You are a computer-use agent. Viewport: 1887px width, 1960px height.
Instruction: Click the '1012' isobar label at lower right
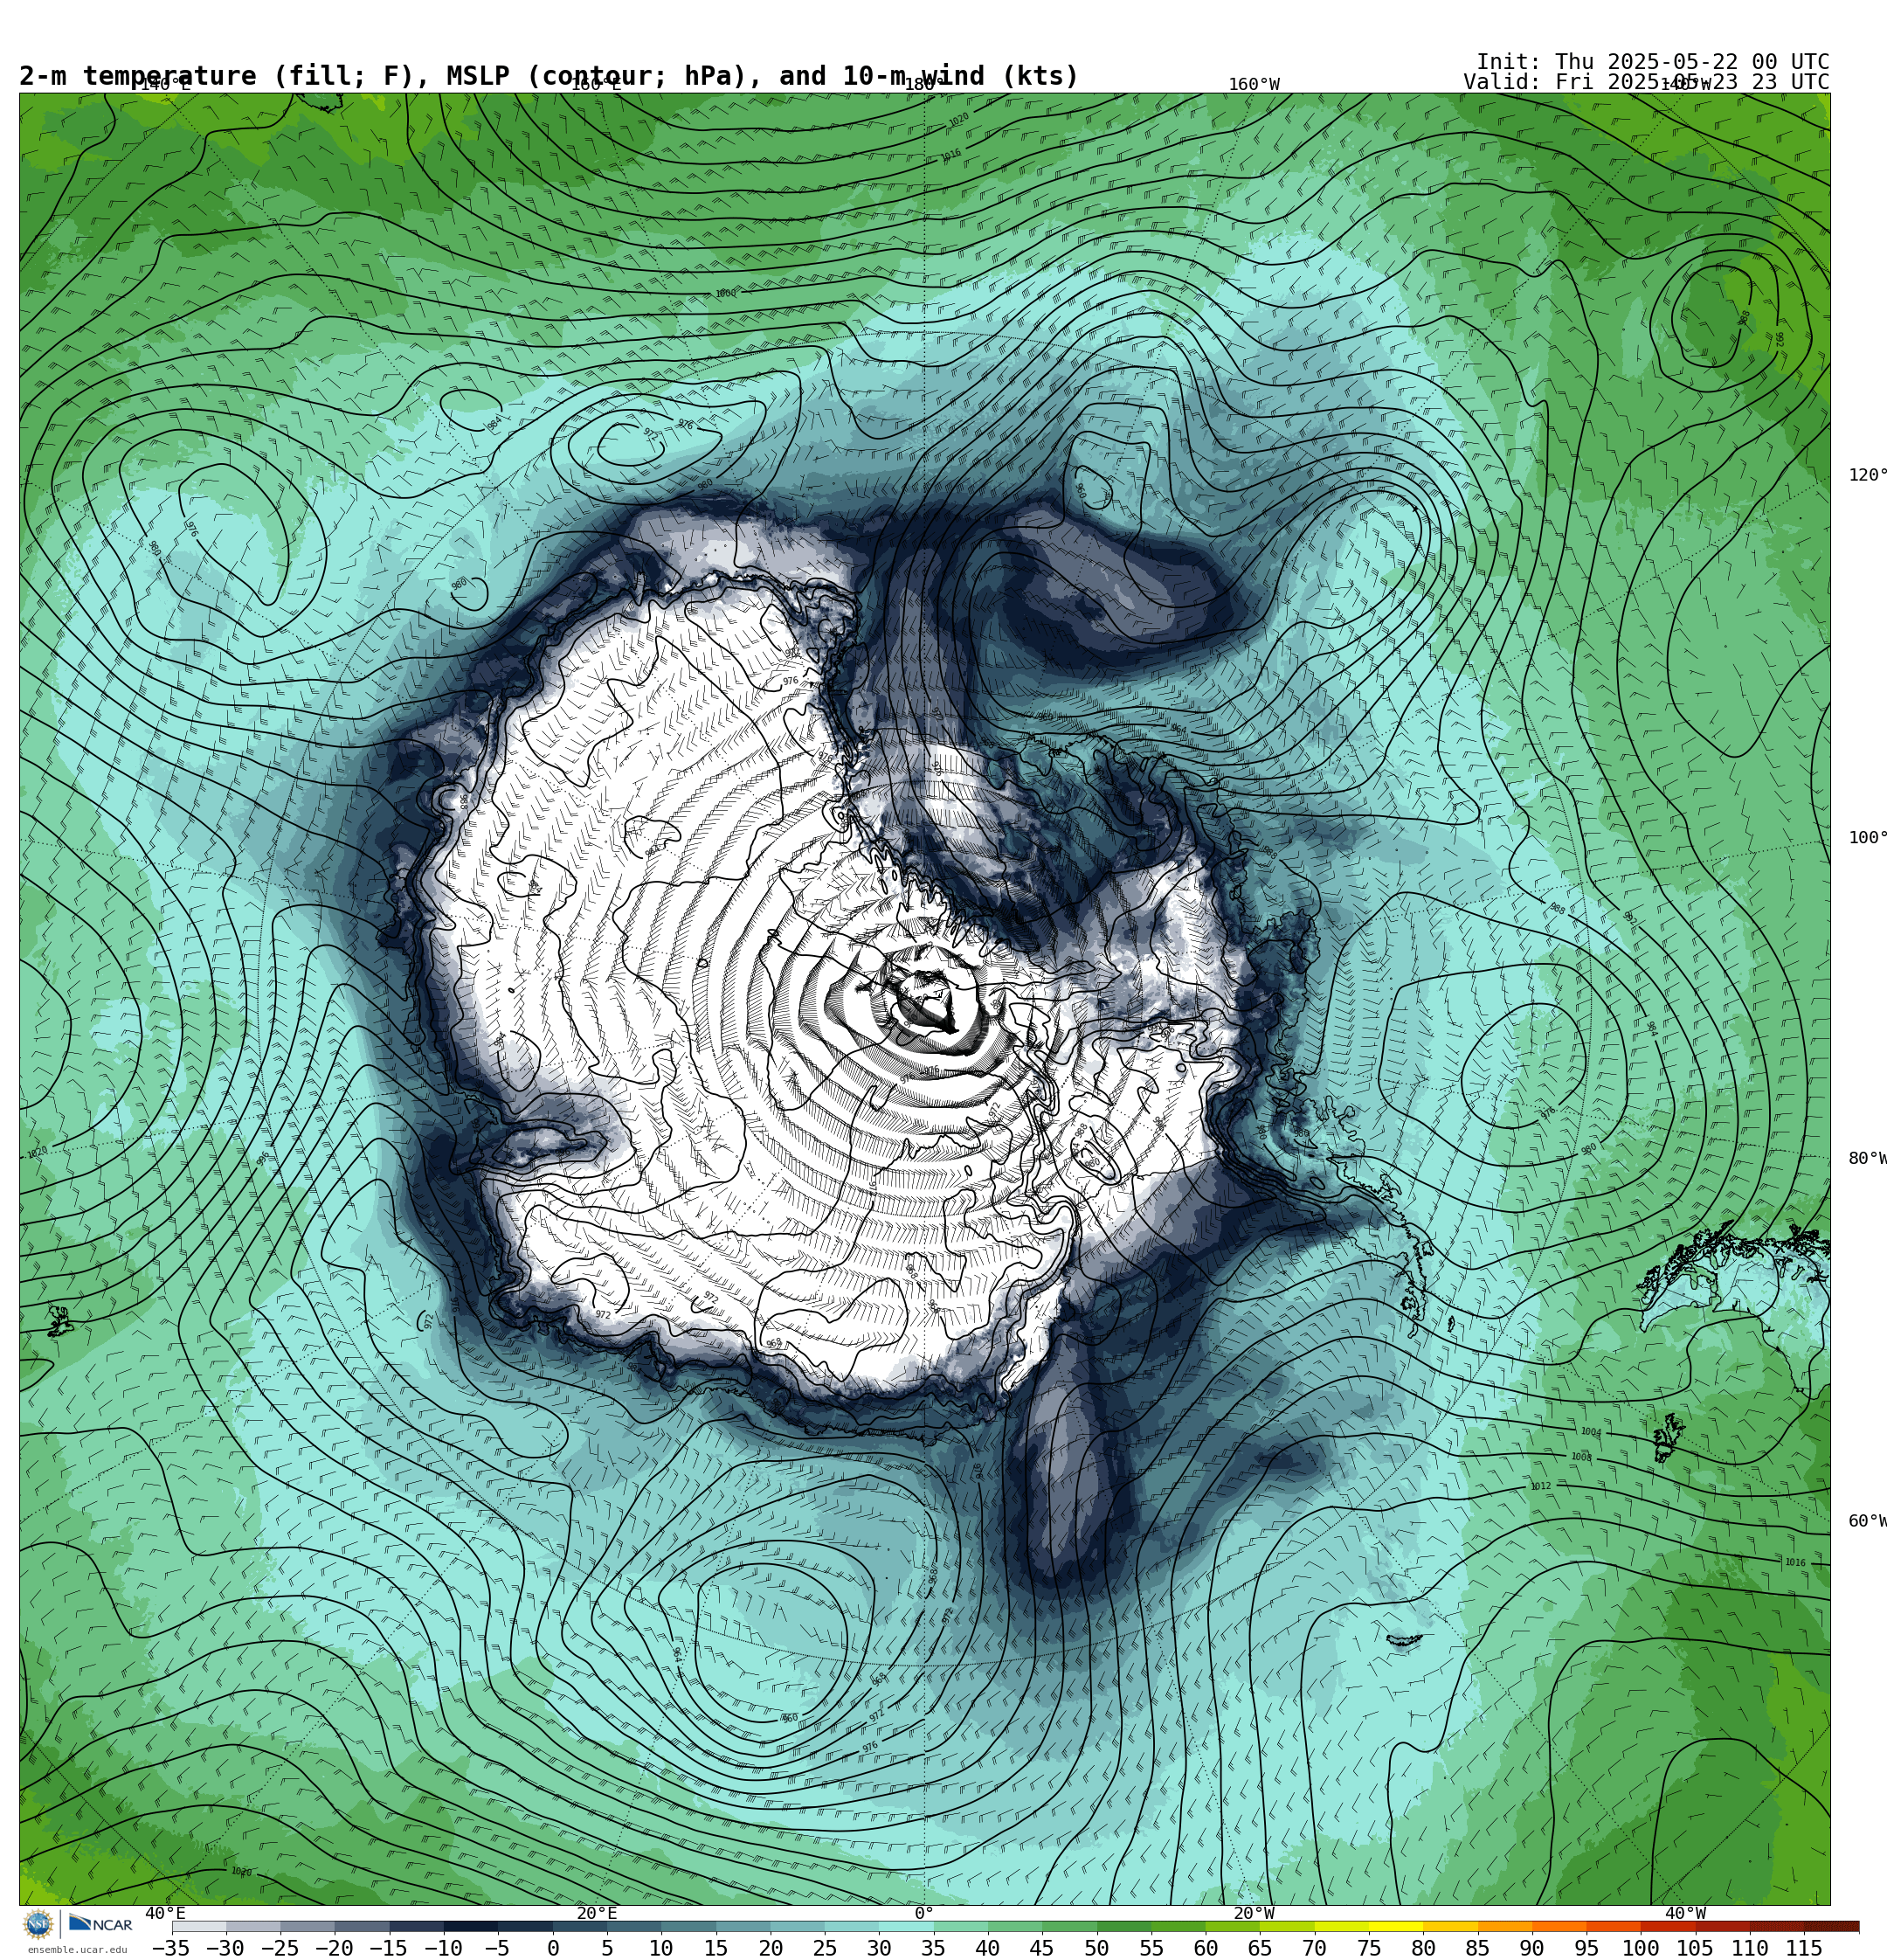pos(1540,1486)
